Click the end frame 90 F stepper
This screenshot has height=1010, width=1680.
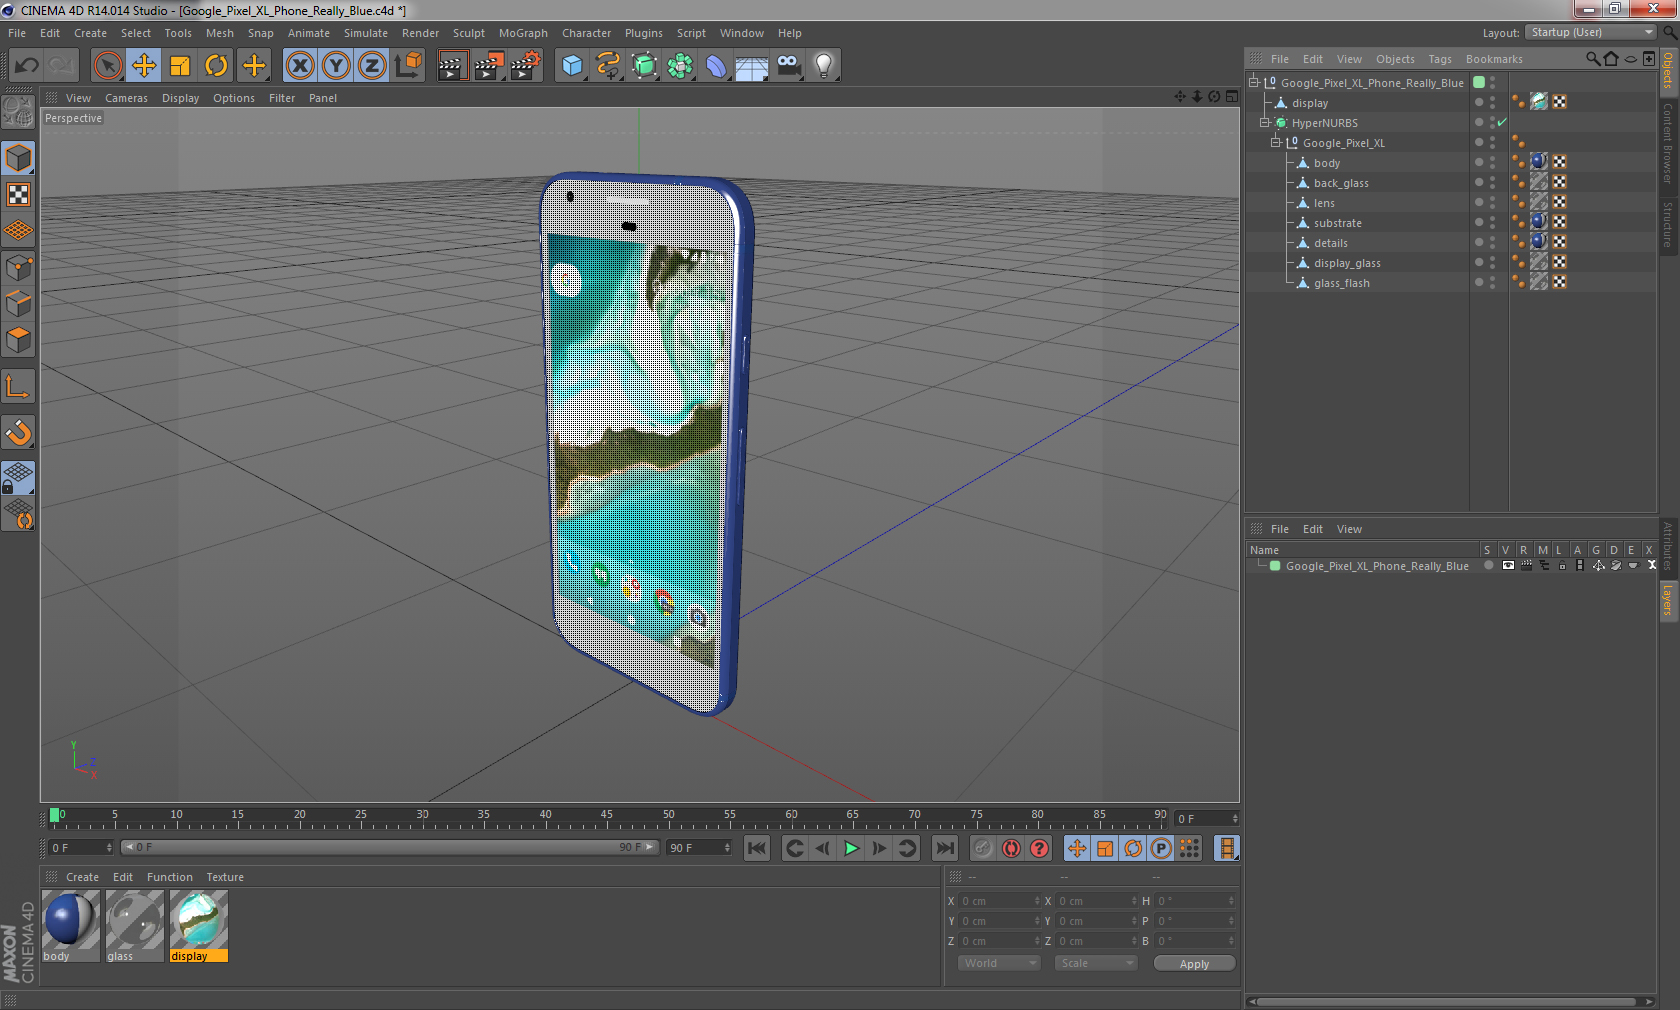pos(727,847)
